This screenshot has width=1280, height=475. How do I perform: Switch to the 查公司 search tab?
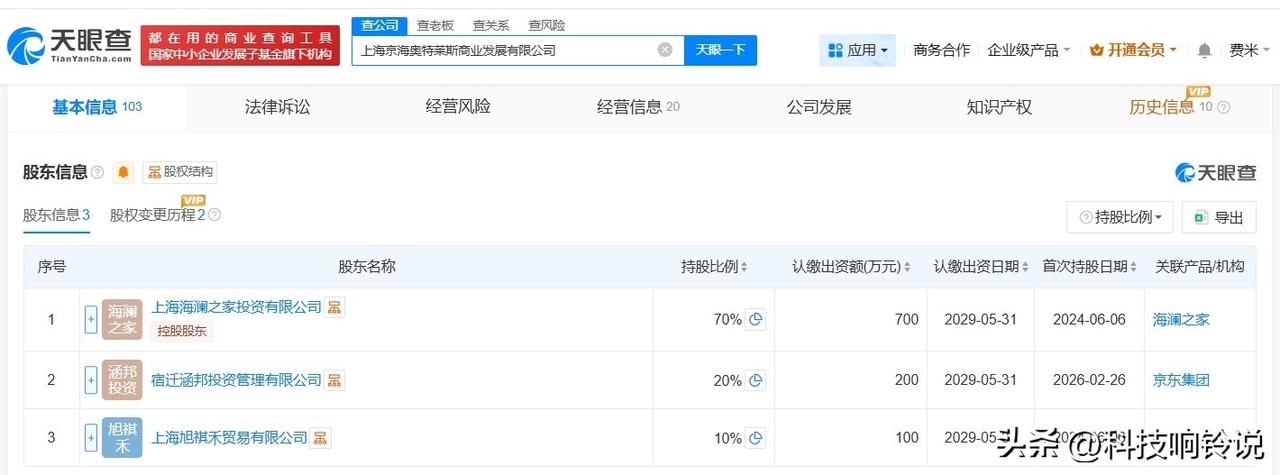(x=379, y=25)
